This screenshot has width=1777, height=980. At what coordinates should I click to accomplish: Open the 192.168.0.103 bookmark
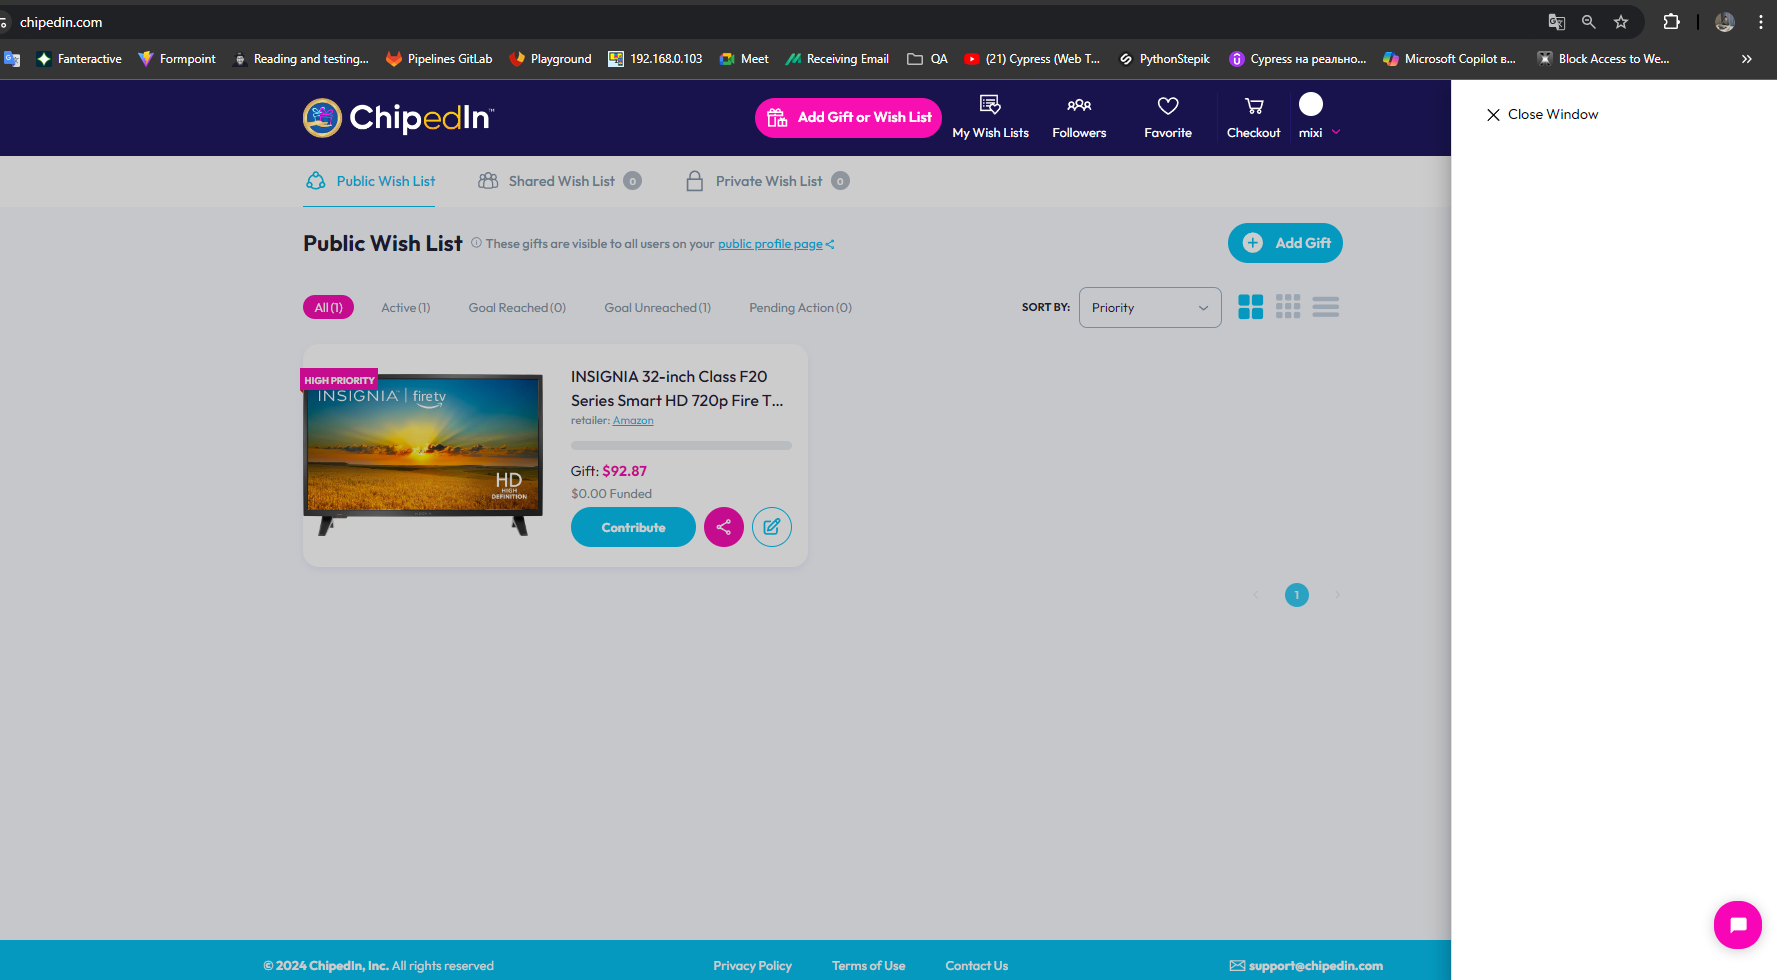point(655,59)
